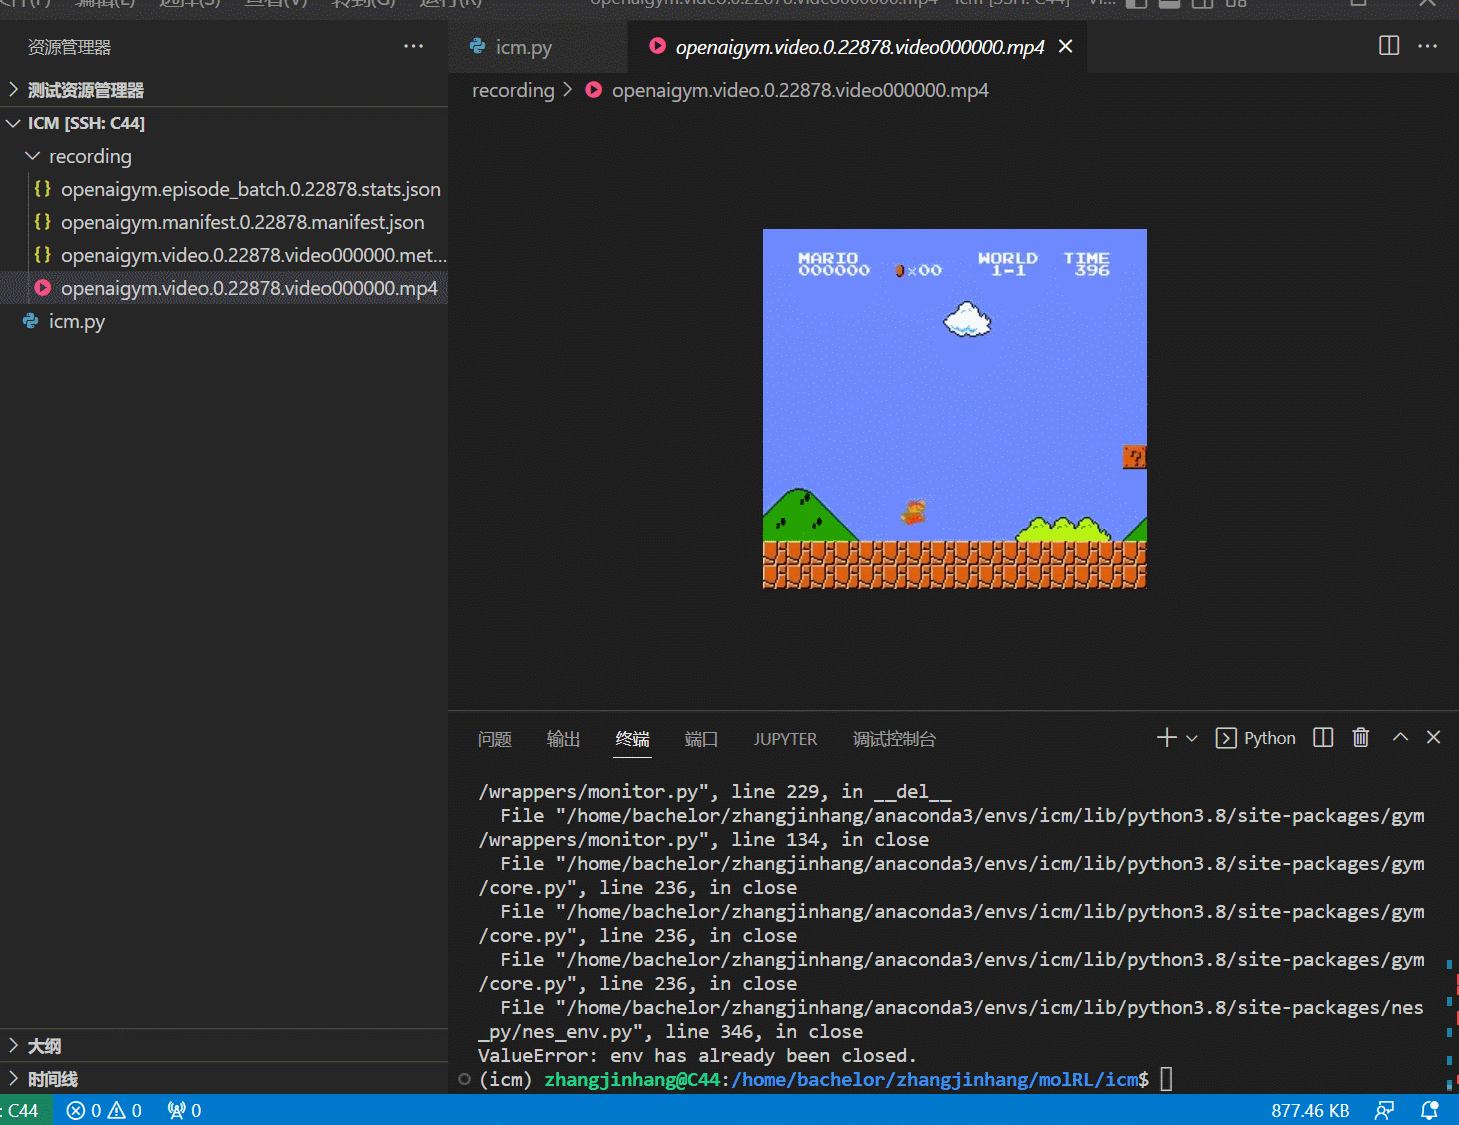The height and width of the screenshot is (1125, 1459).
Task: Expand the 测试资源管理器 section
Action: (224, 90)
